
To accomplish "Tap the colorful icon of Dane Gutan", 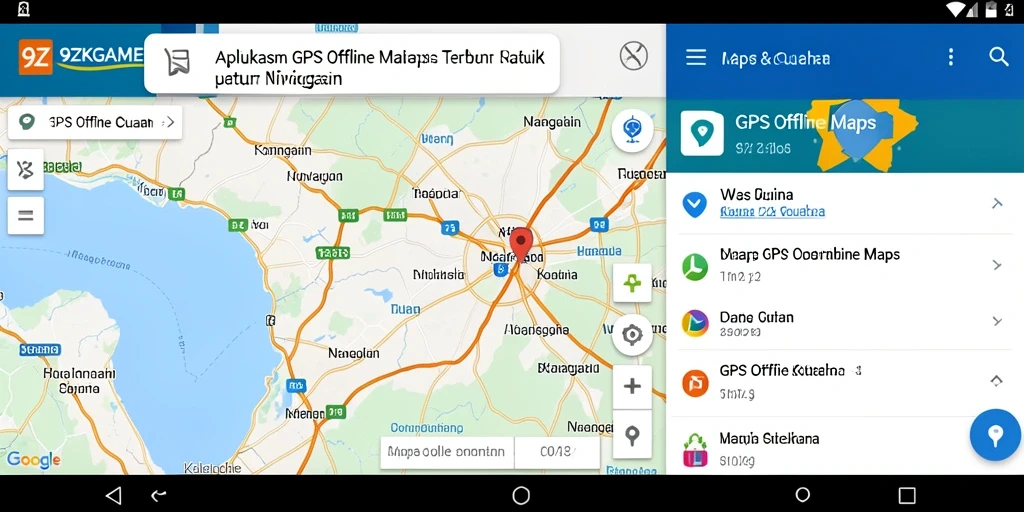I will pos(695,323).
